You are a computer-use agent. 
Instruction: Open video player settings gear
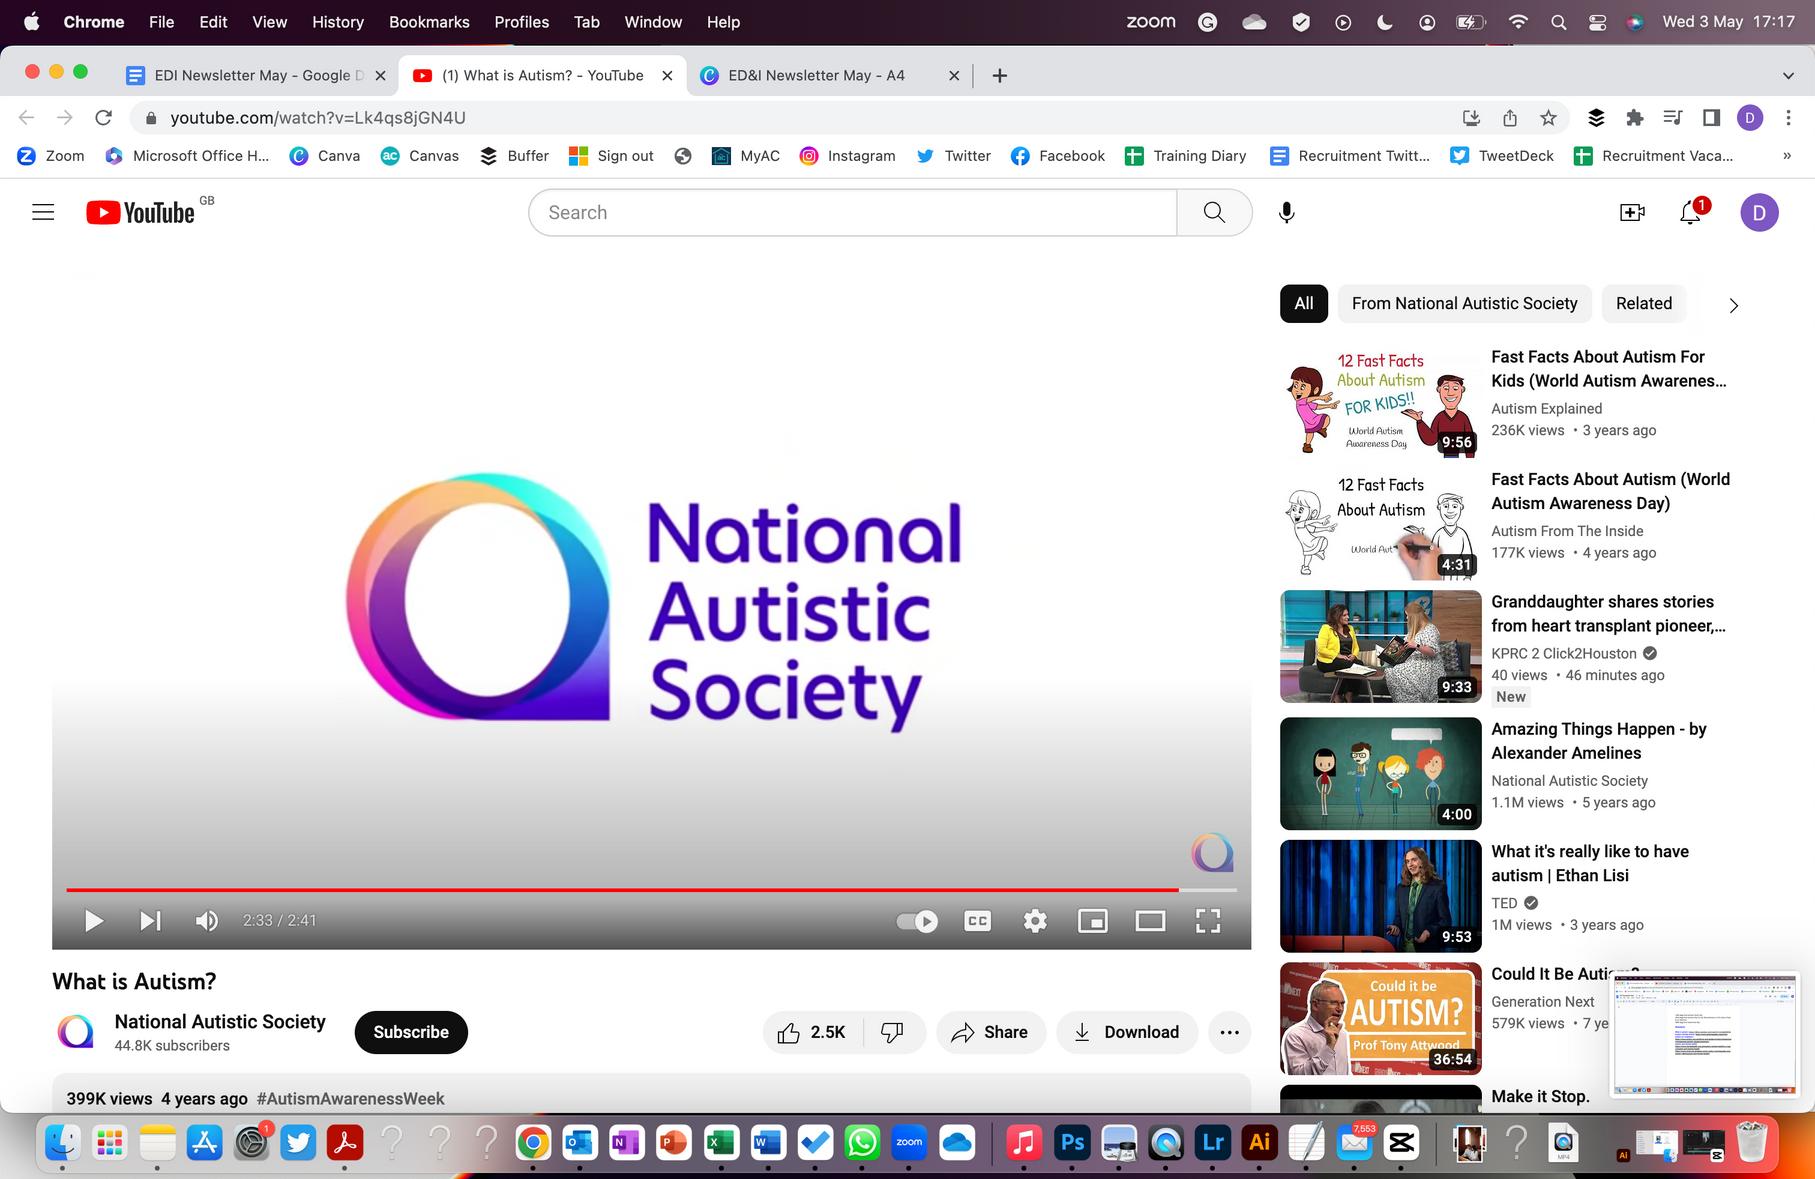point(1035,920)
